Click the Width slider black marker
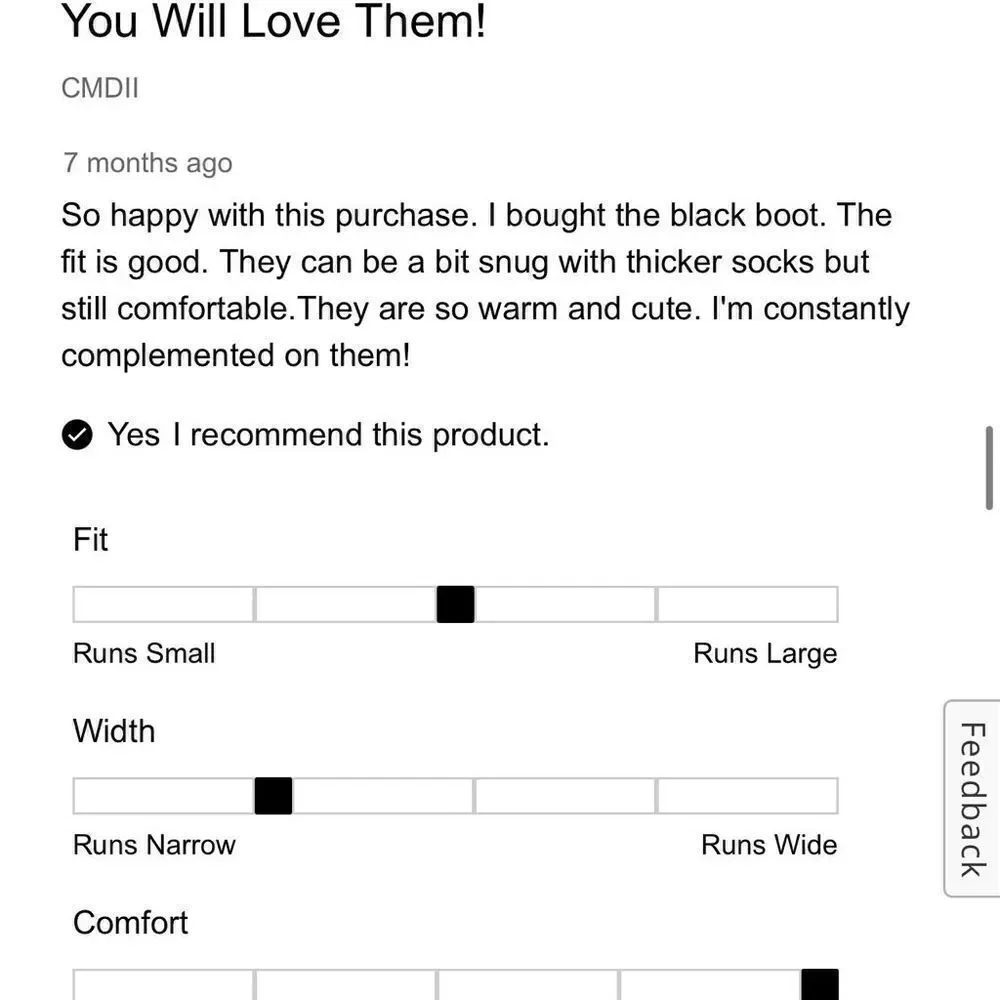Image resolution: width=1000 pixels, height=1000 pixels. [x=273, y=795]
